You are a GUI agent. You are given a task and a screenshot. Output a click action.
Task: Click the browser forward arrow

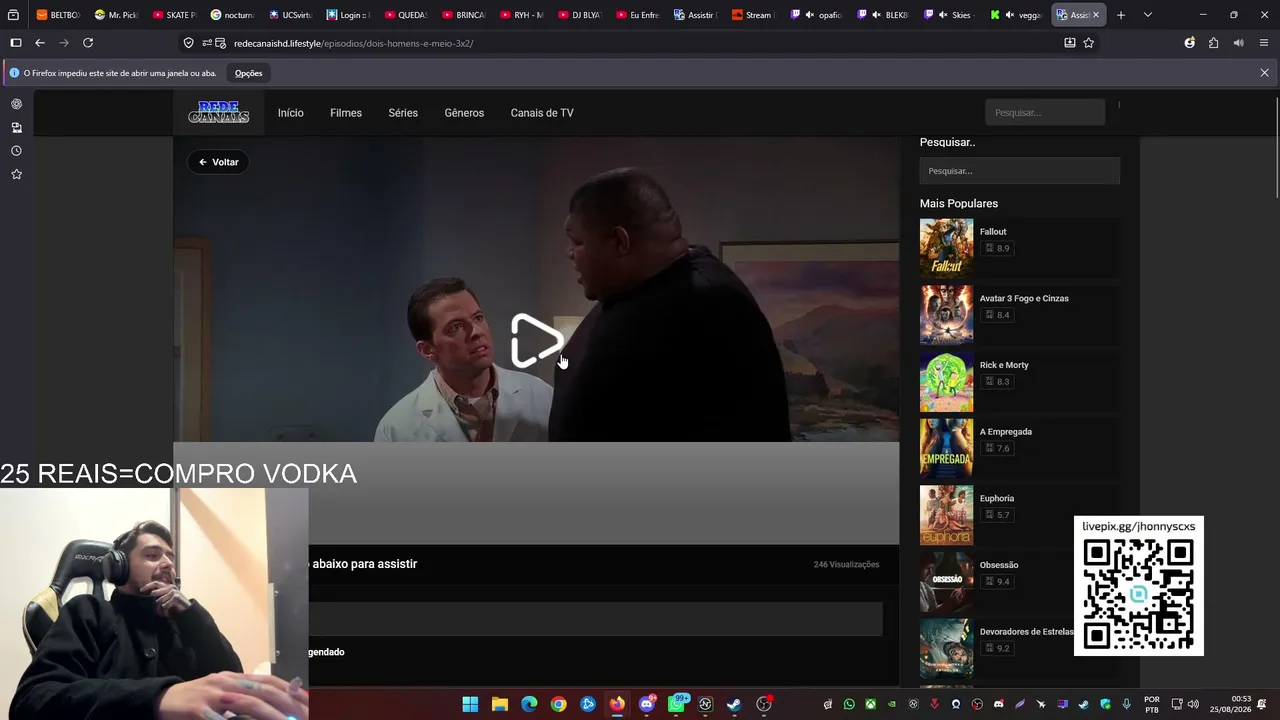tap(63, 43)
